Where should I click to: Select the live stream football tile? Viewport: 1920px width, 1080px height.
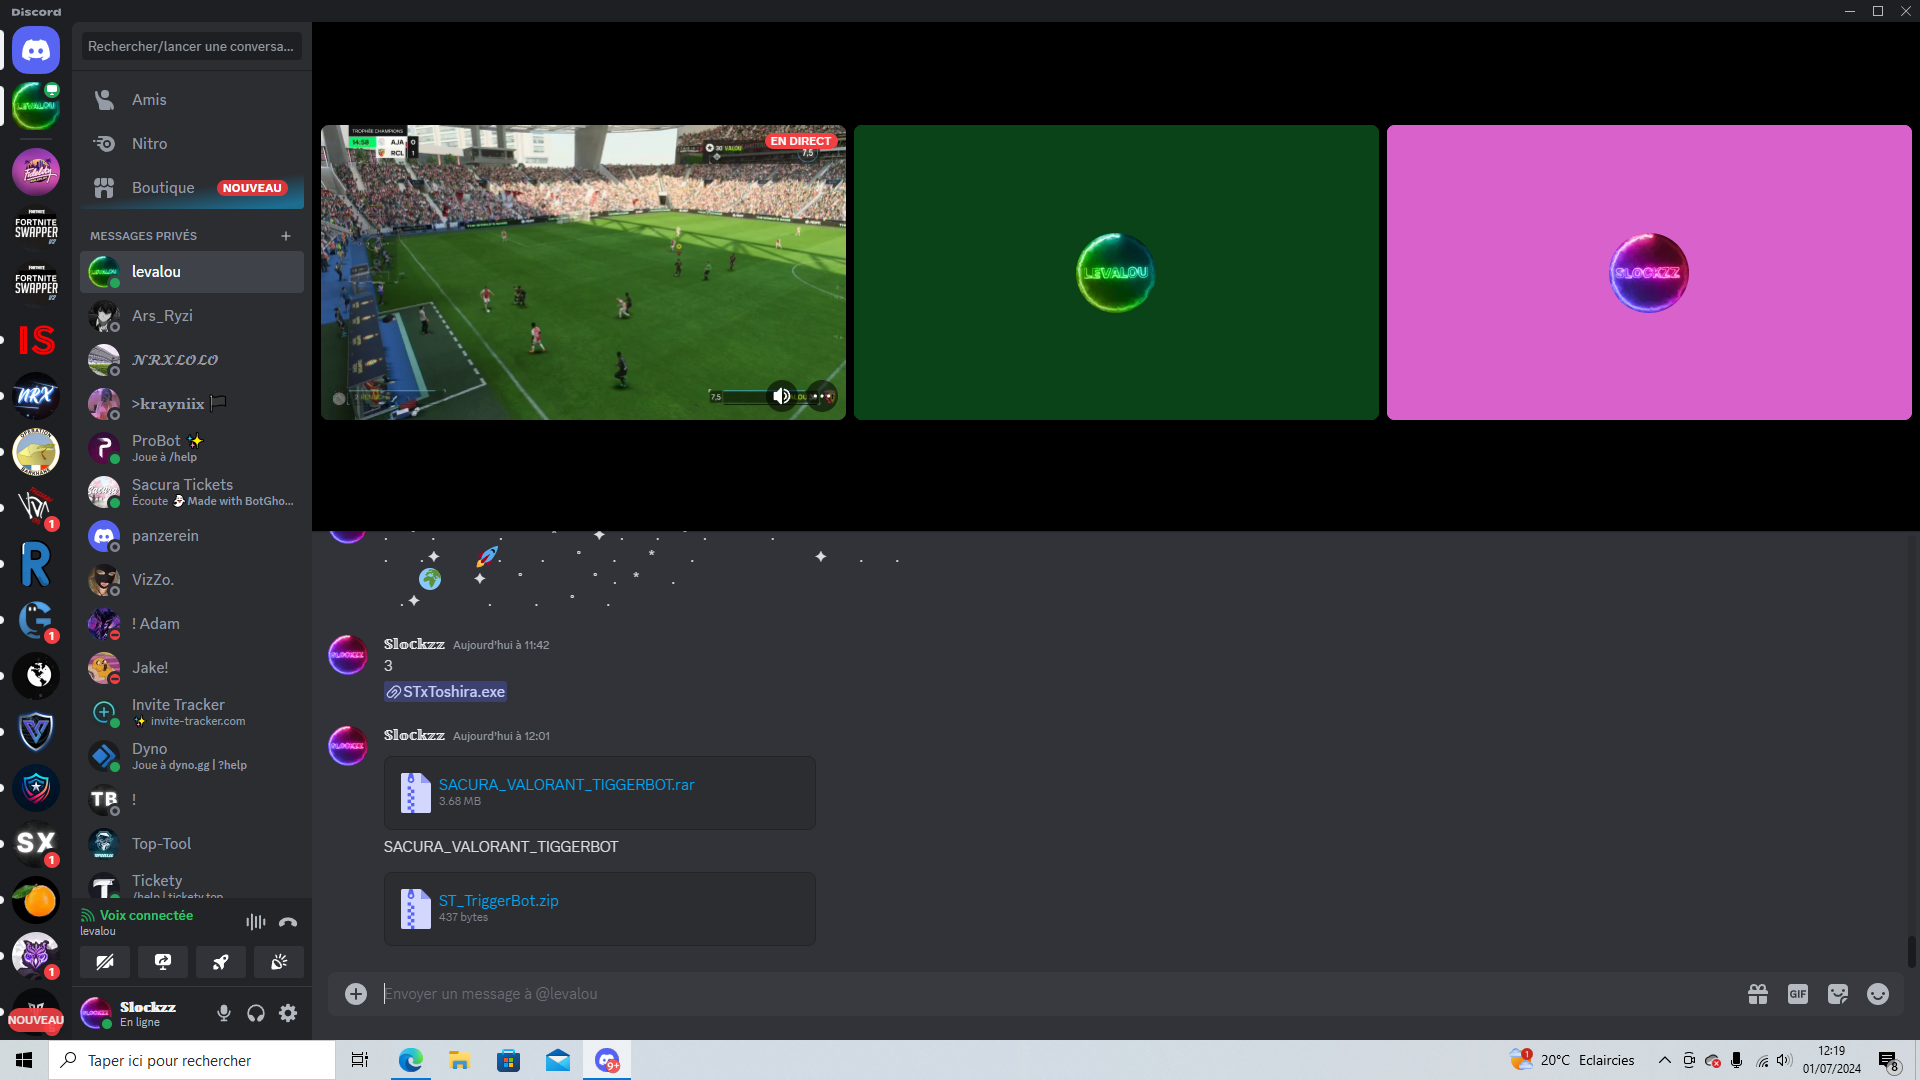(583, 272)
